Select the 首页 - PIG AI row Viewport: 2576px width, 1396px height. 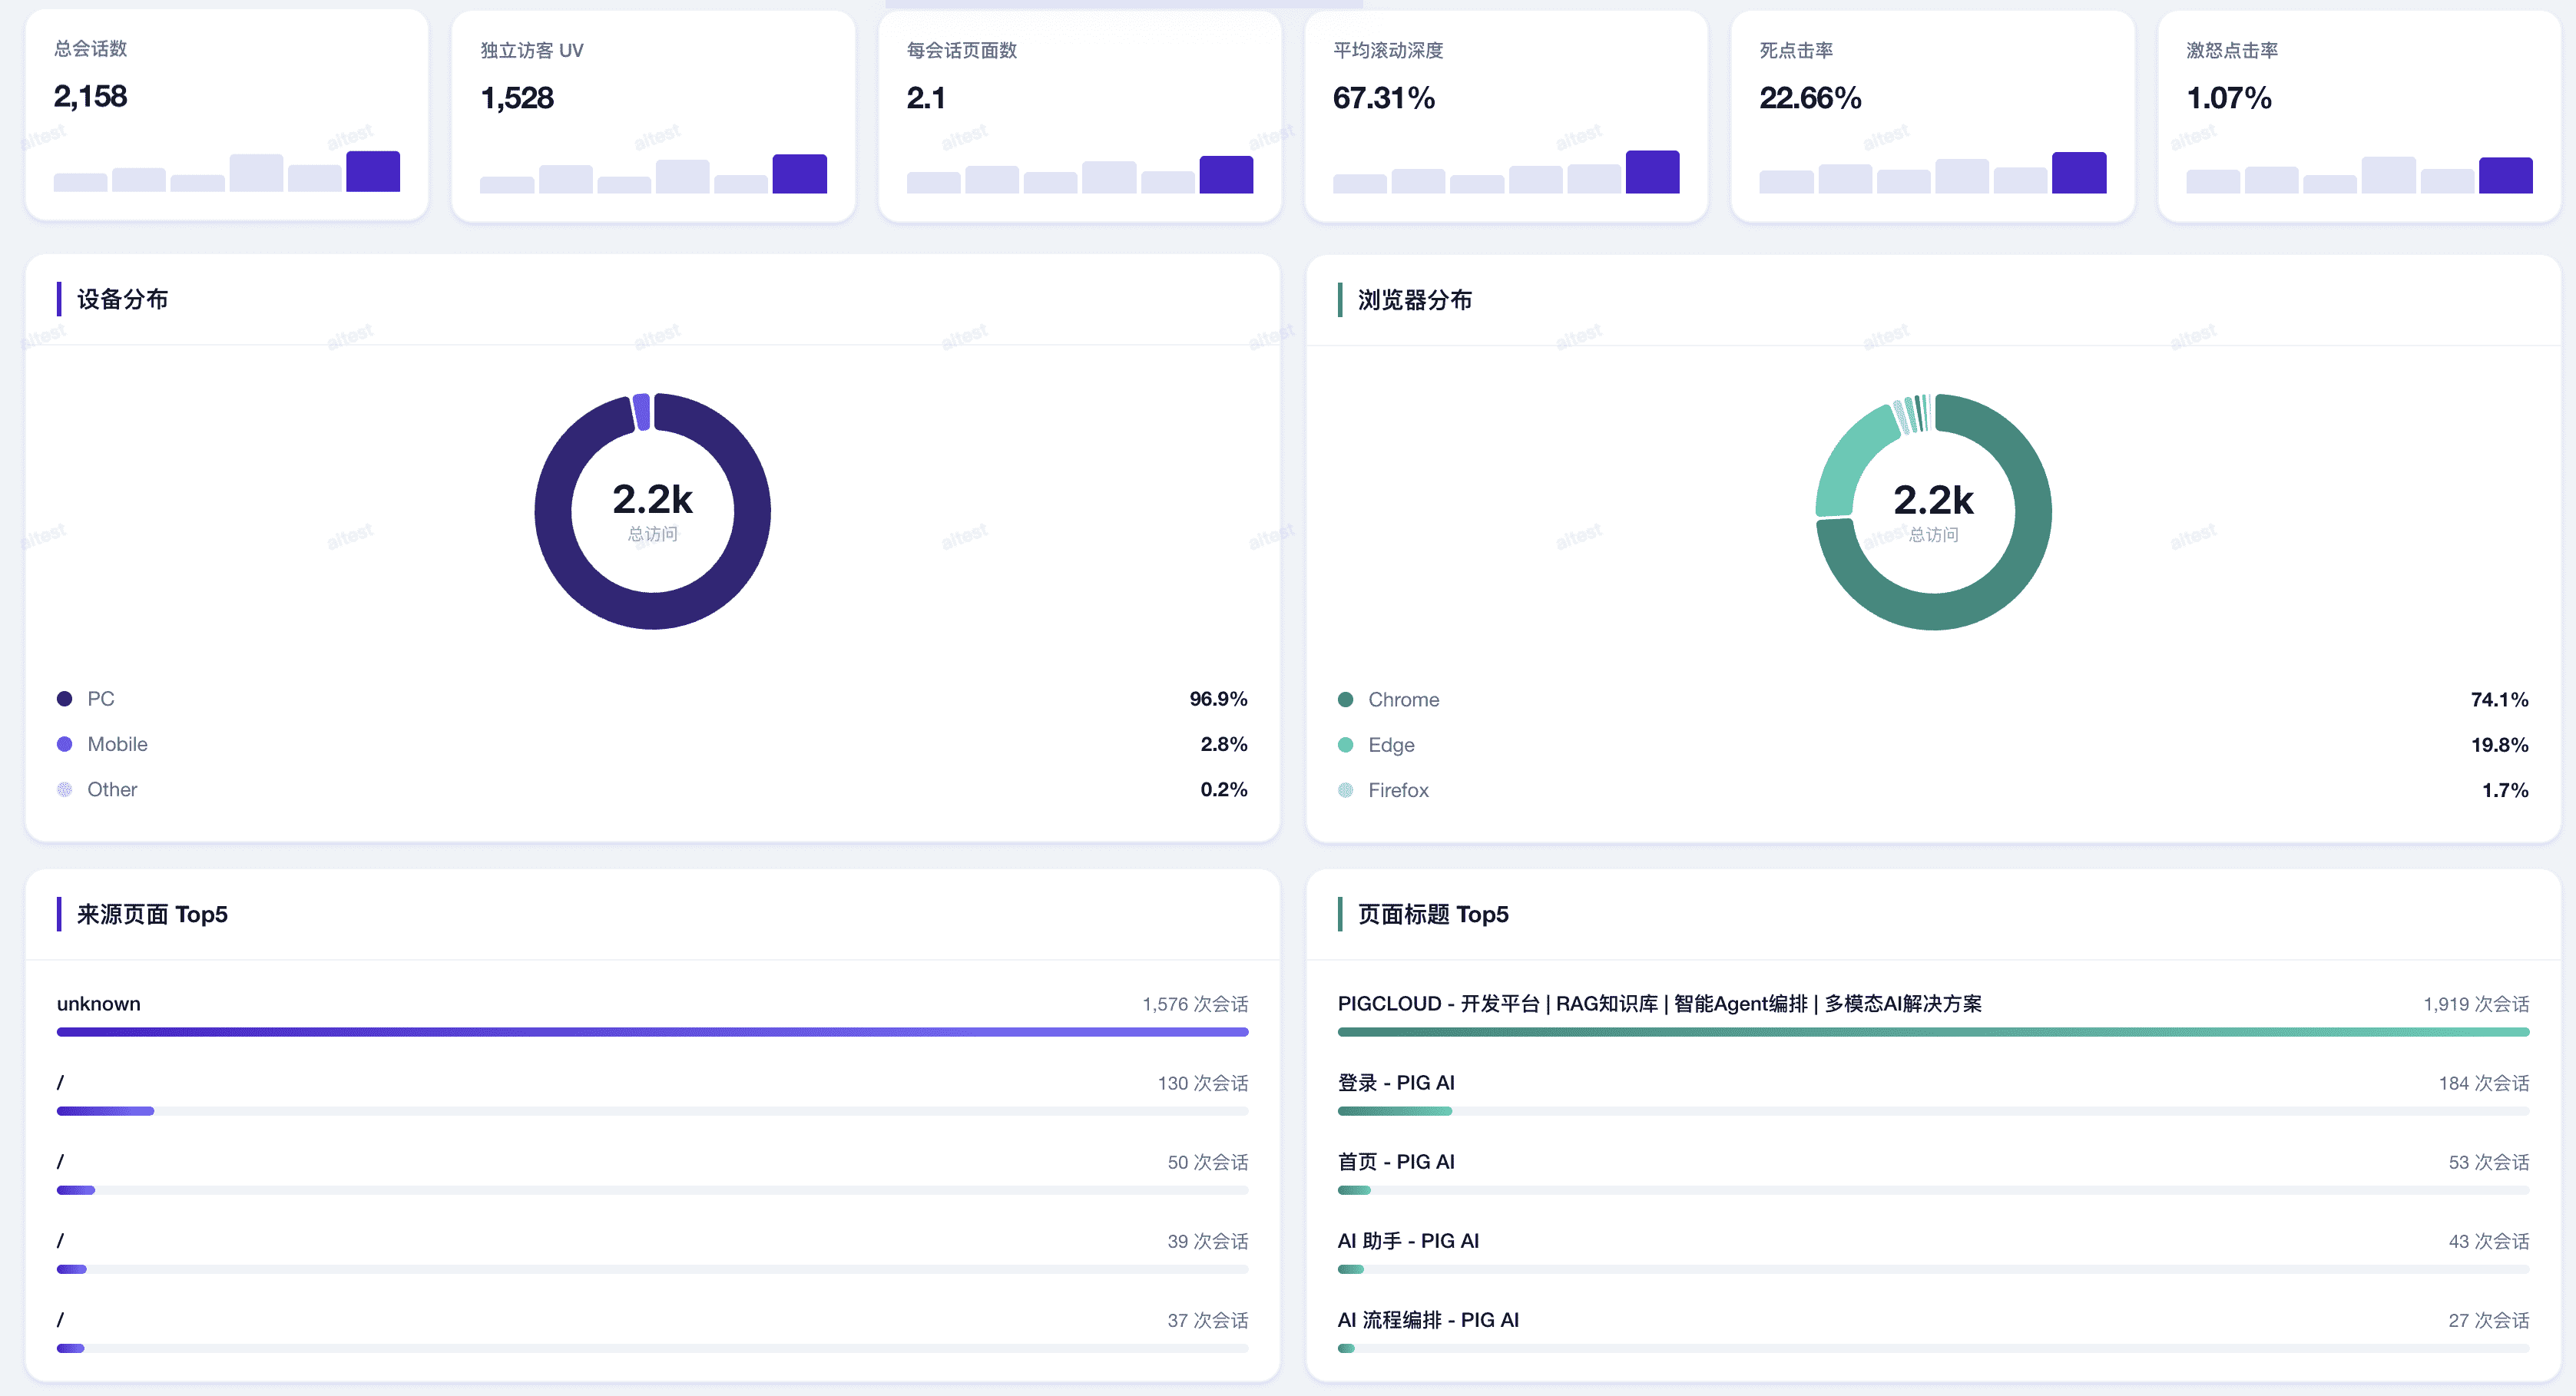pos(1396,1161)
